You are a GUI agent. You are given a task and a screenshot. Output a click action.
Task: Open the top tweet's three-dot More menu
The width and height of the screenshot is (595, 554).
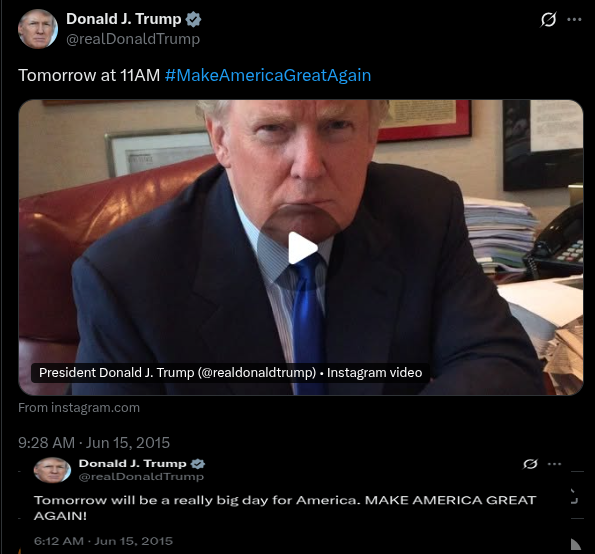point(574,19)
